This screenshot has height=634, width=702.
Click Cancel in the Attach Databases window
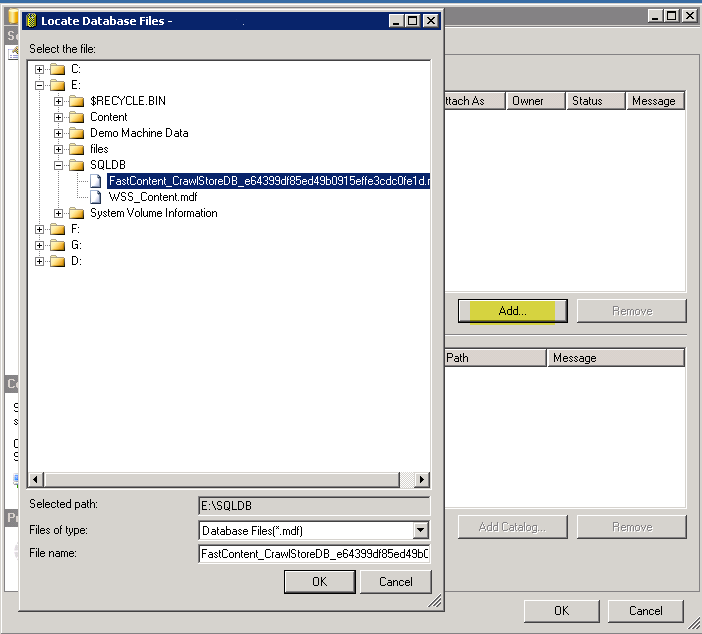(646, 611)
